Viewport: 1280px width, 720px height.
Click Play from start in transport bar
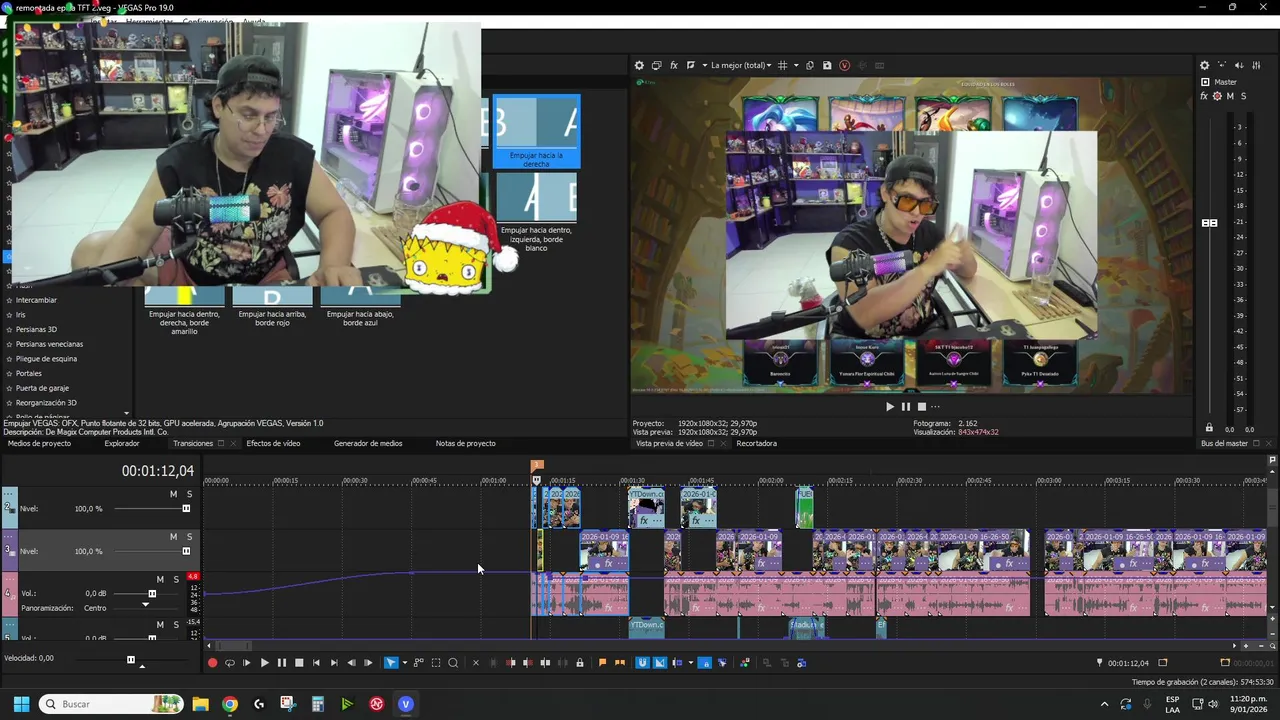pos(247,663)
